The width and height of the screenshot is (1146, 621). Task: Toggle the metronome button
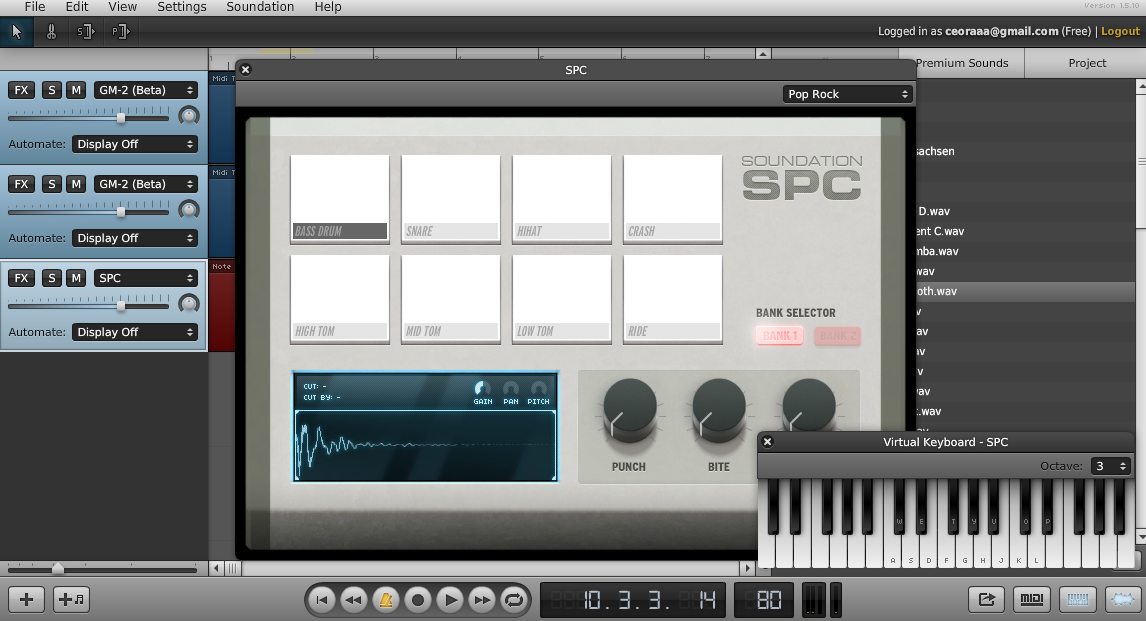(386, 601)
